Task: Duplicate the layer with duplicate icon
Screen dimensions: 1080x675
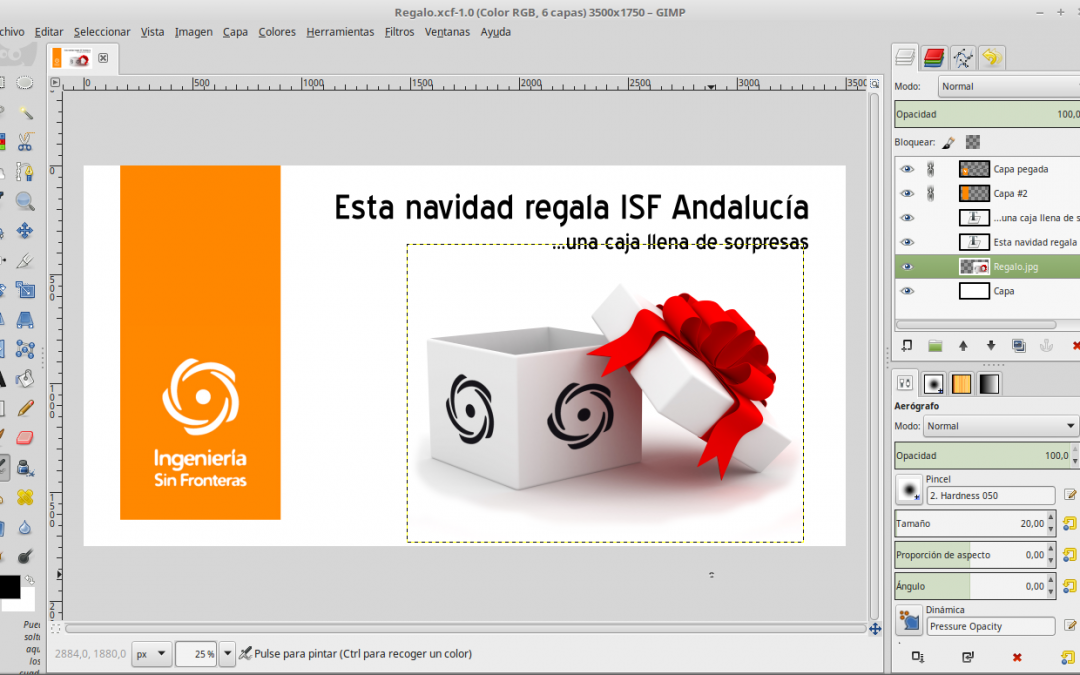Action: pyautogui.click(x=1019, y=346)
